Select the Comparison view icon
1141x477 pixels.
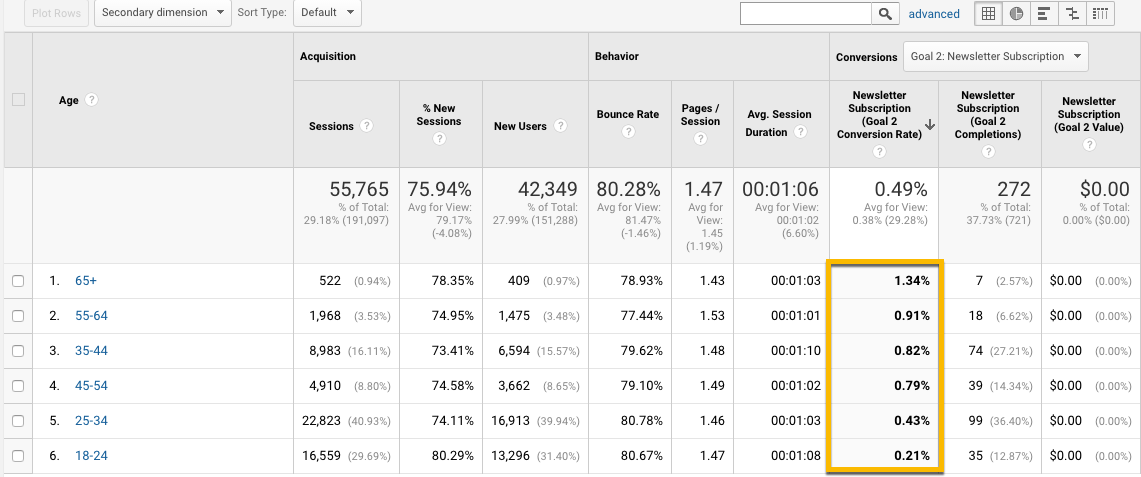1072,13
